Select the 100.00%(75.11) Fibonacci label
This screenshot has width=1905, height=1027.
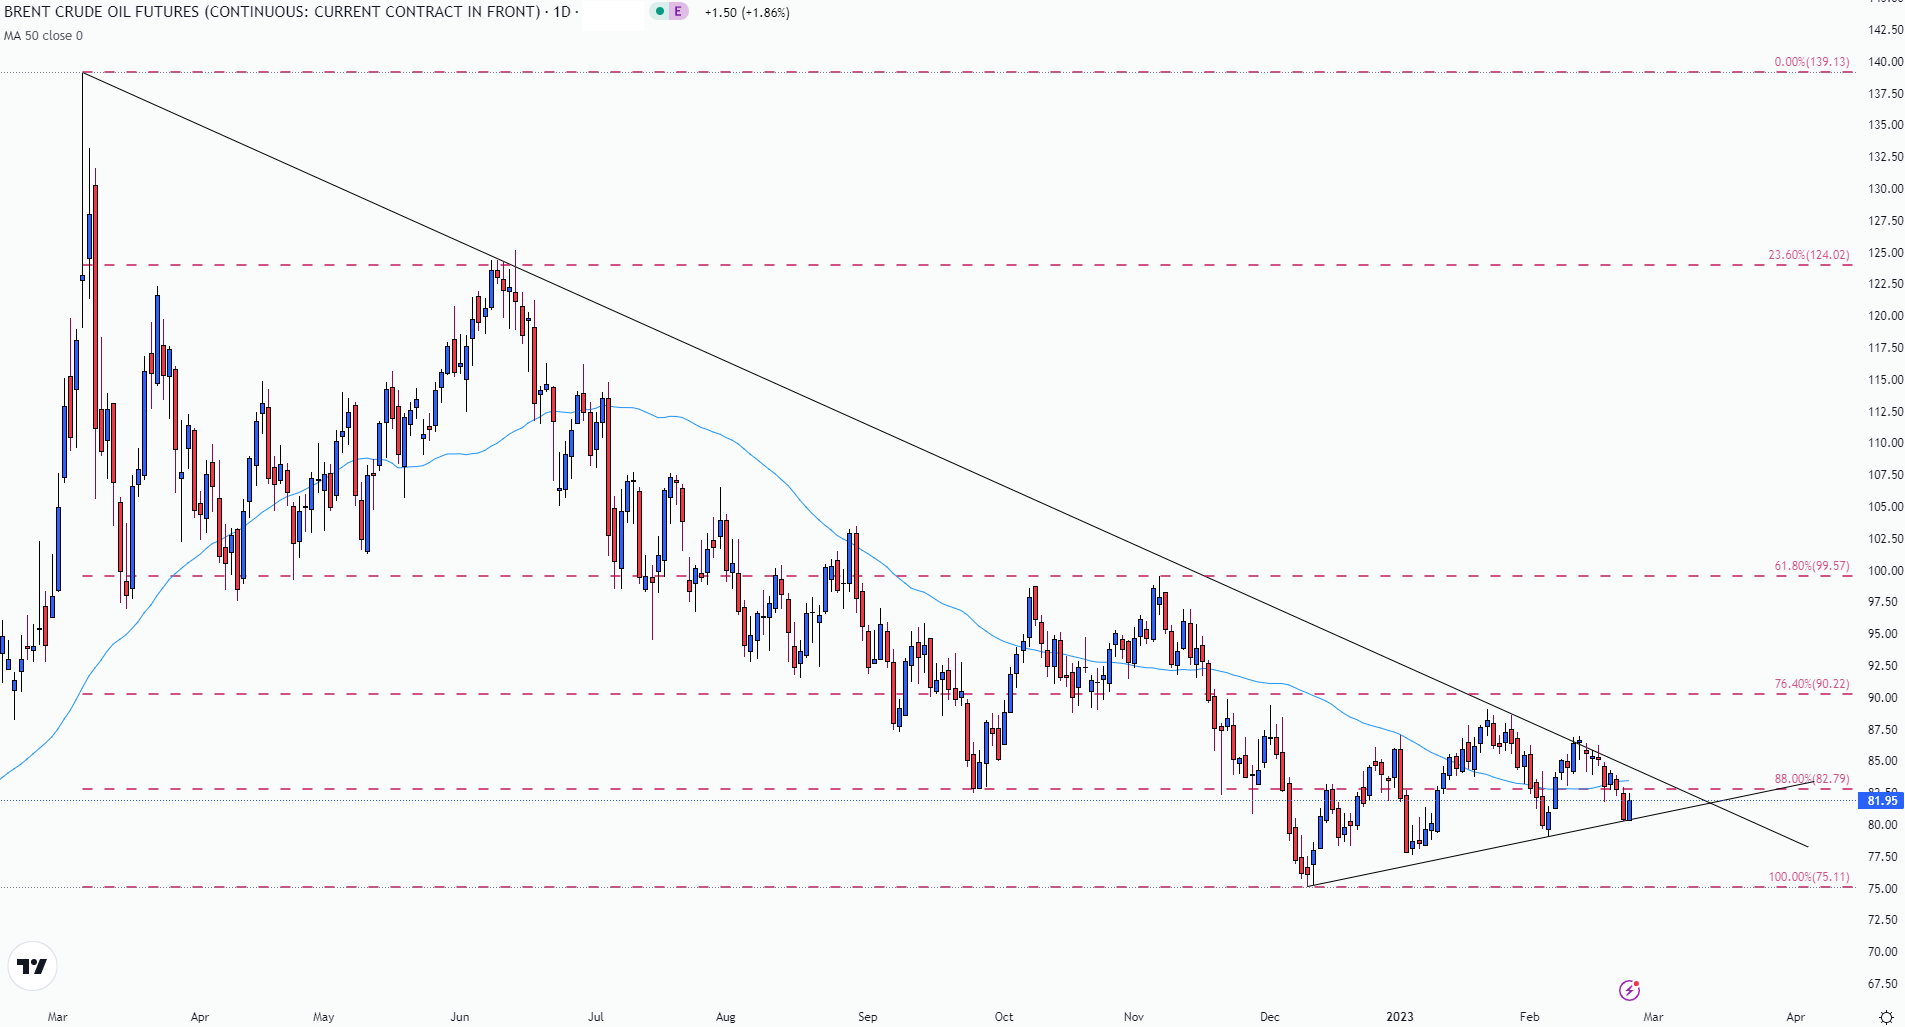pos(1809,877)
